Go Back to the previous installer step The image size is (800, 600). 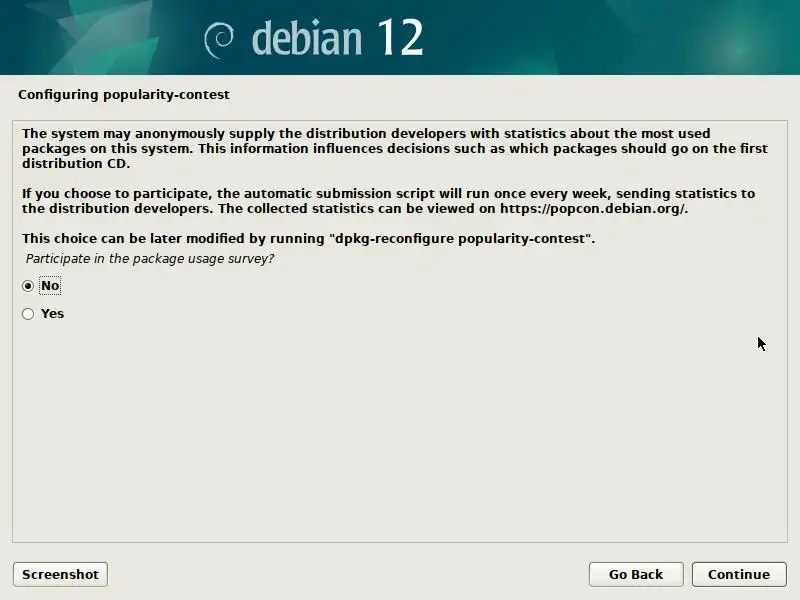(x=636, y=574)
